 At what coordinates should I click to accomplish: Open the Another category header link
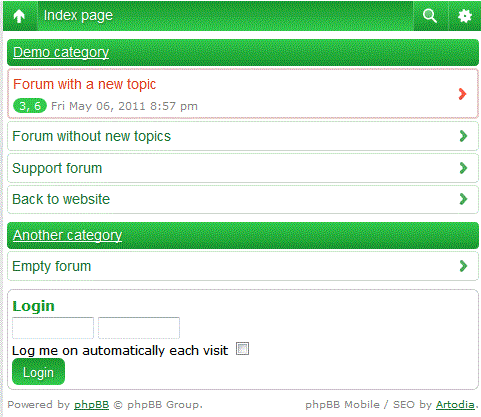tap(67, 235)
